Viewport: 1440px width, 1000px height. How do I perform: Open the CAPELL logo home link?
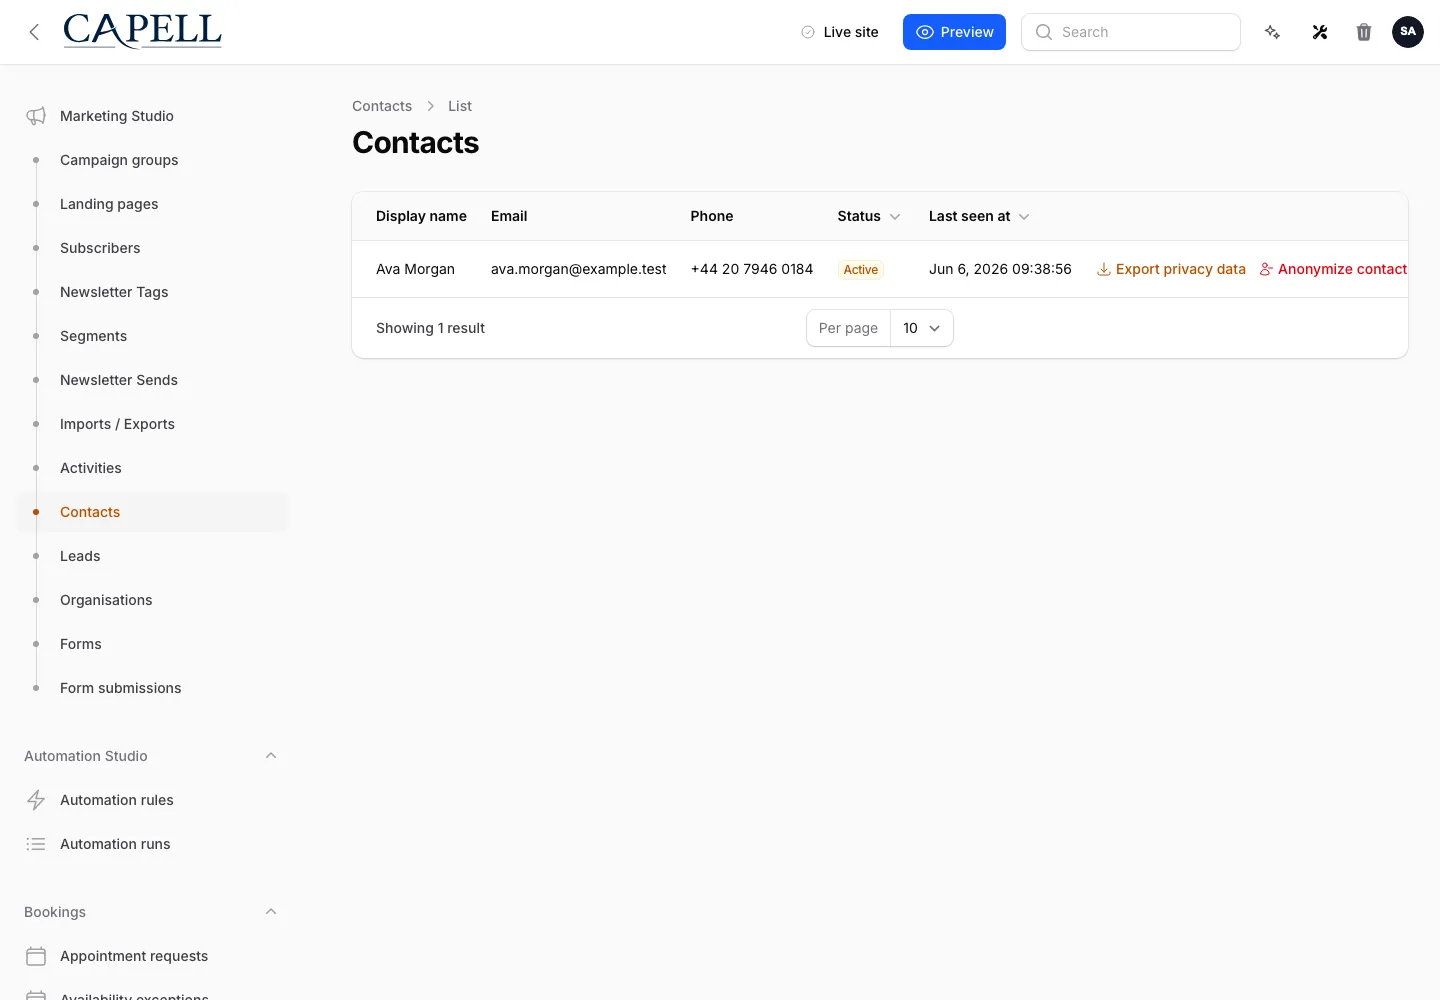pyautogui.click(x=142, y=31)
